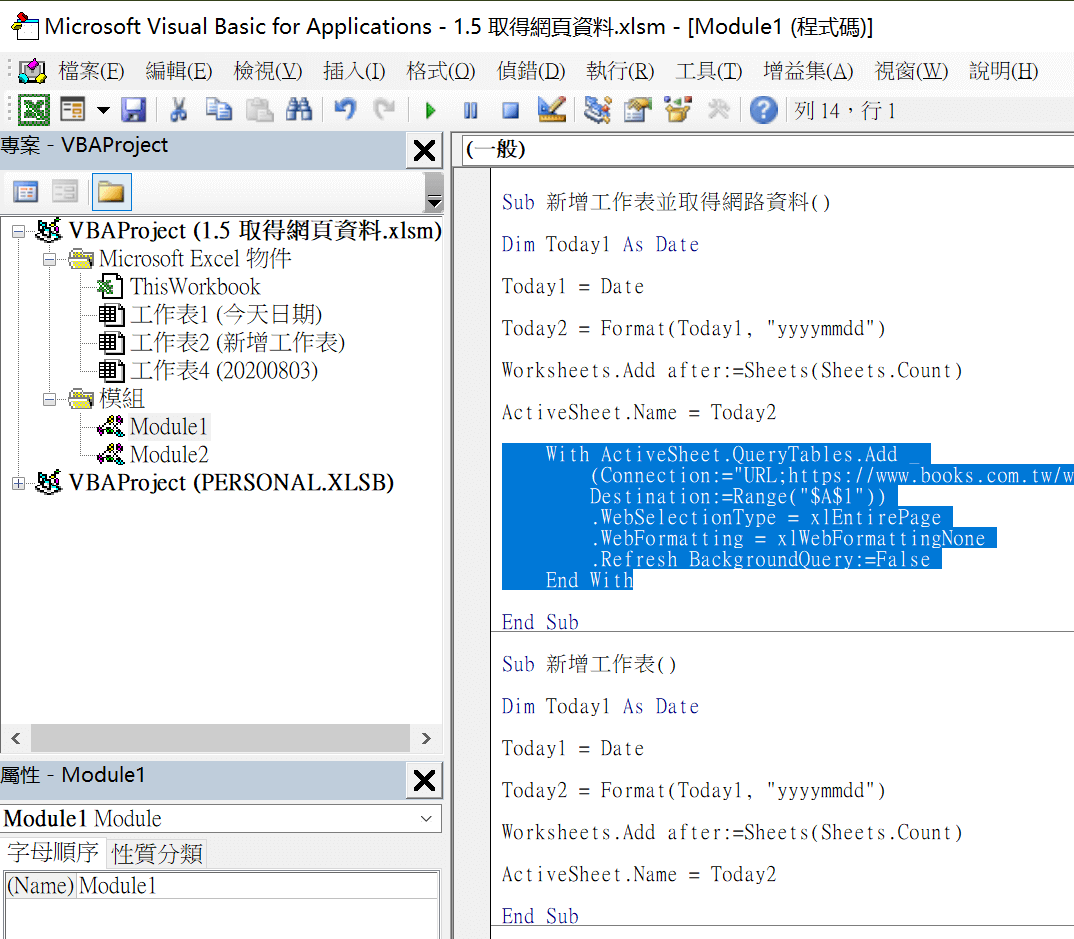Toggle Folders view in project panel
Image resolution: width=1074 pixels, height=939 pixels.
coord(111,192)
